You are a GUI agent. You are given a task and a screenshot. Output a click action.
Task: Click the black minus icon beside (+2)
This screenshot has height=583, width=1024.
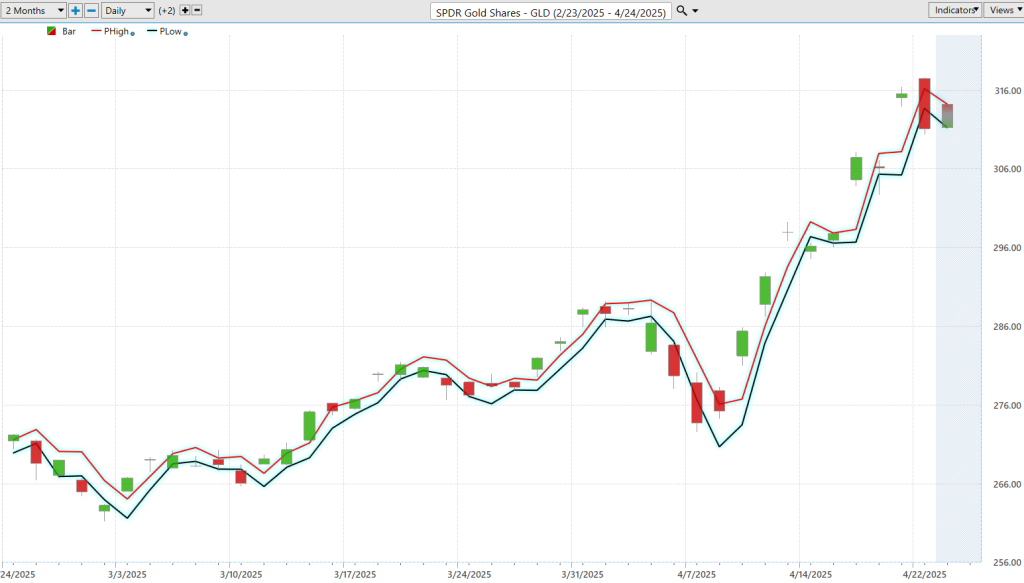pos(197,10)
